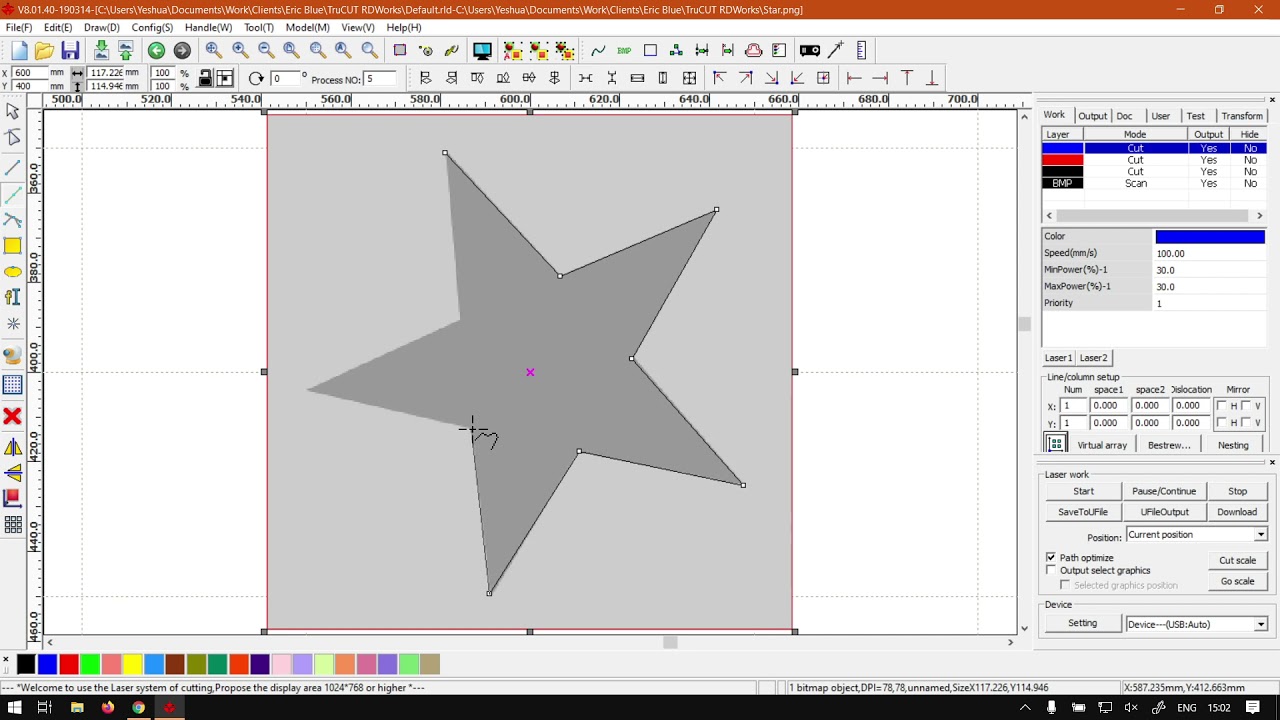This screenshot has height=720, width=1280.
Task: Open the Handle(W) menu
Action: [x=208, y=28]
